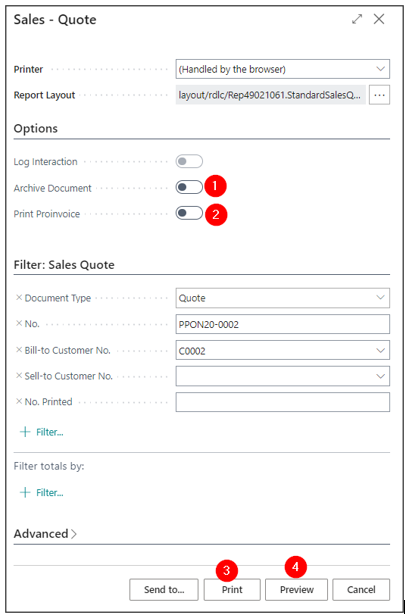Open Report Layout ellipsis lookup button

[x=379, y=95]
